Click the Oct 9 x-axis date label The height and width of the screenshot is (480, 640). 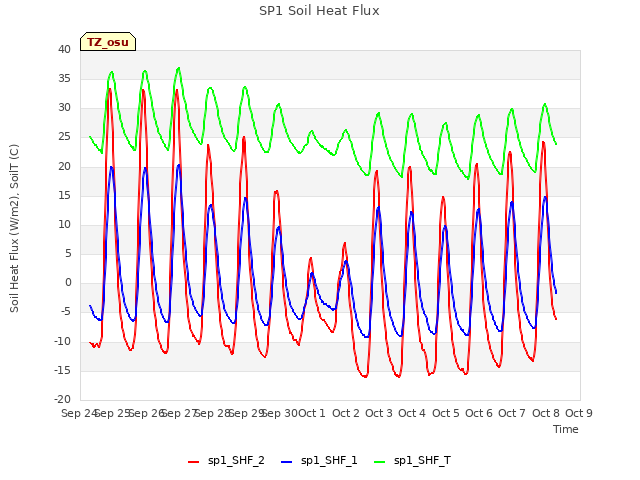(578, 413)
